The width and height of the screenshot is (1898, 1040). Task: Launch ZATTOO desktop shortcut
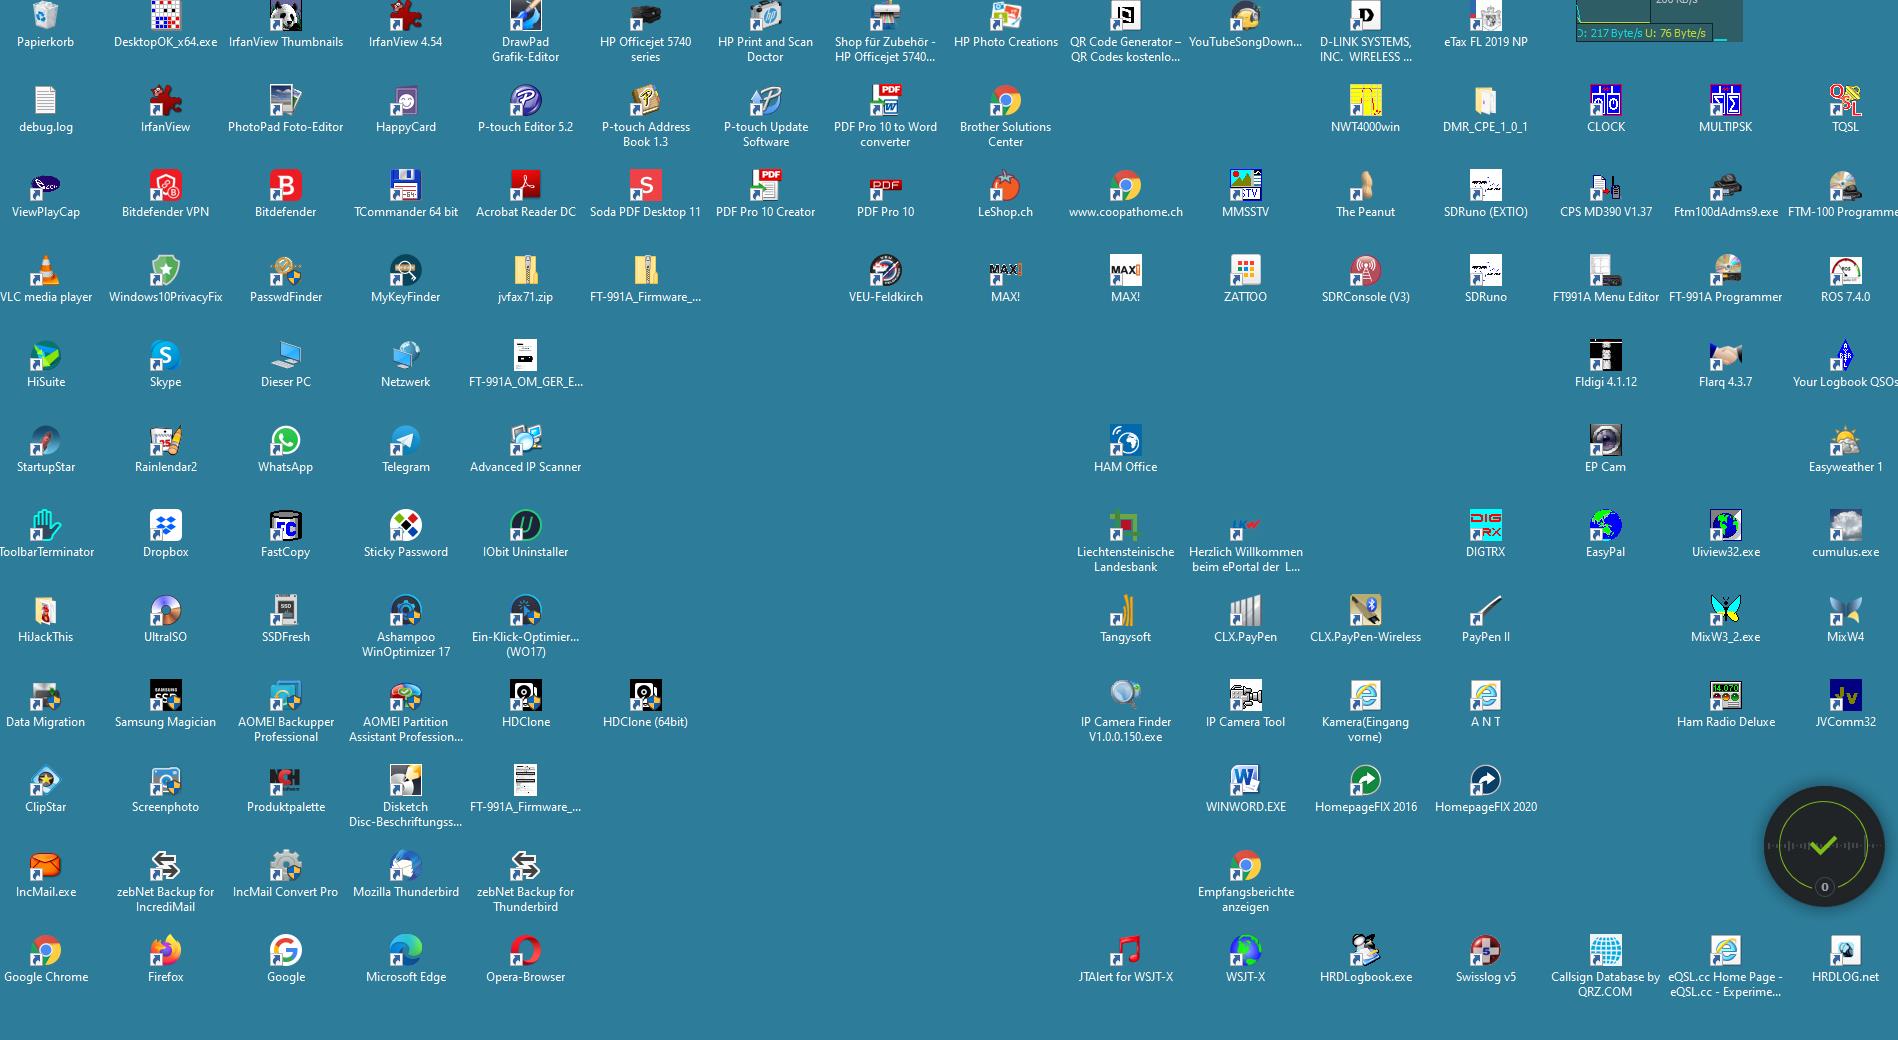click(1246, 271)
